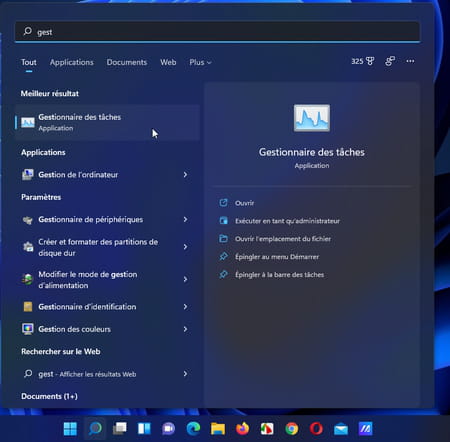Click the search field containing gest
The image size is (450, 442).
point(217,32)
